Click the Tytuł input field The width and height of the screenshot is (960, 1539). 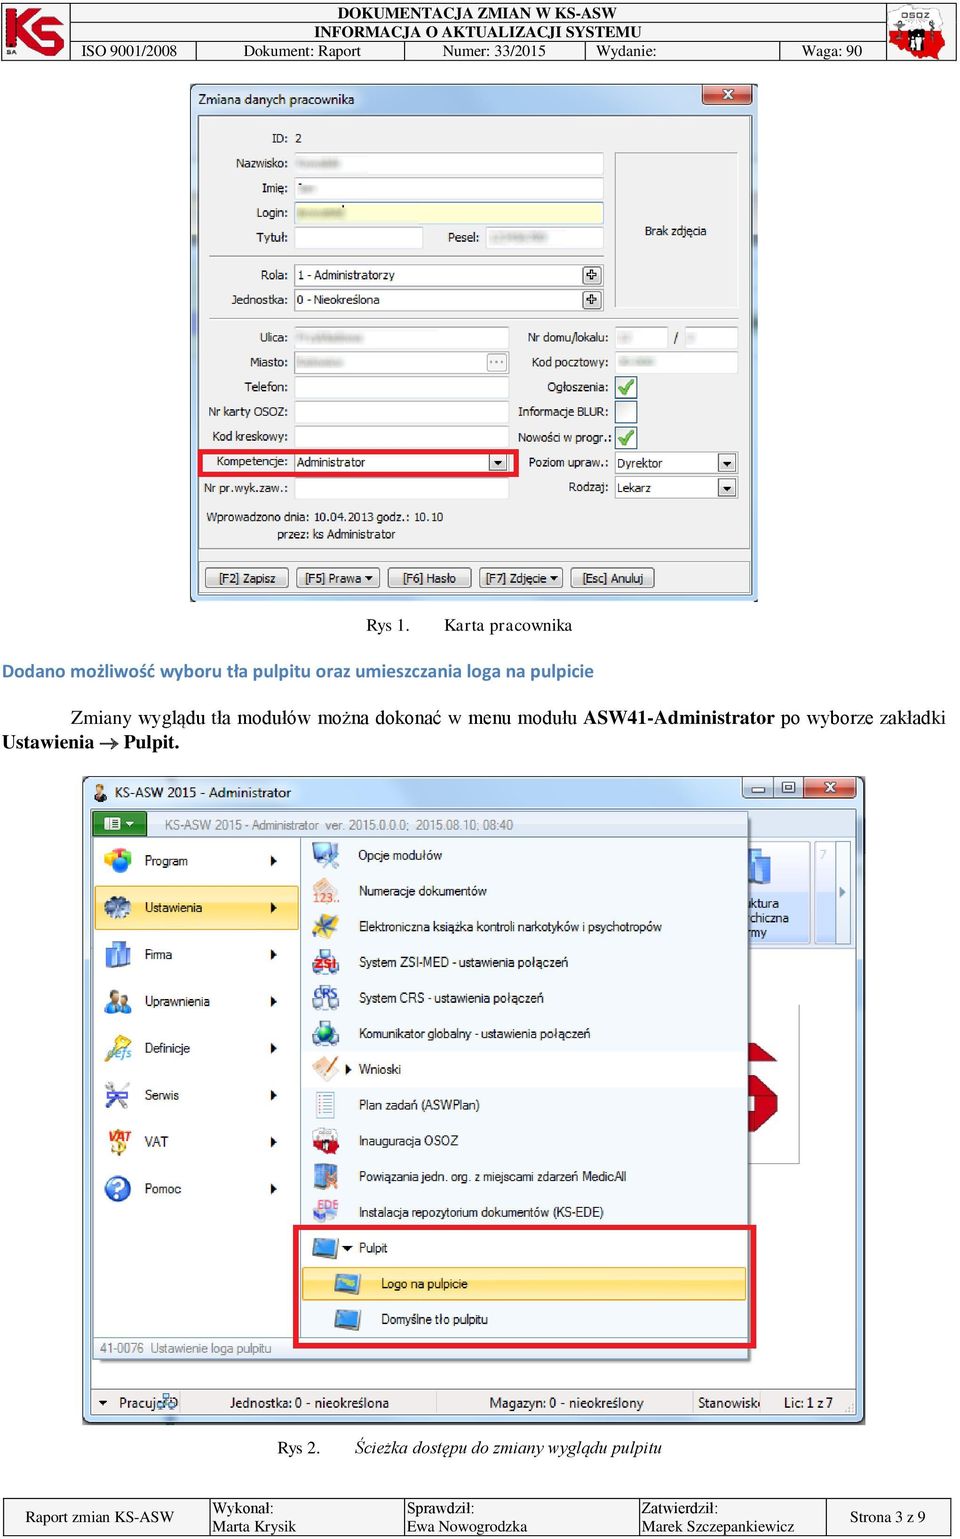(x=358, y=237)
